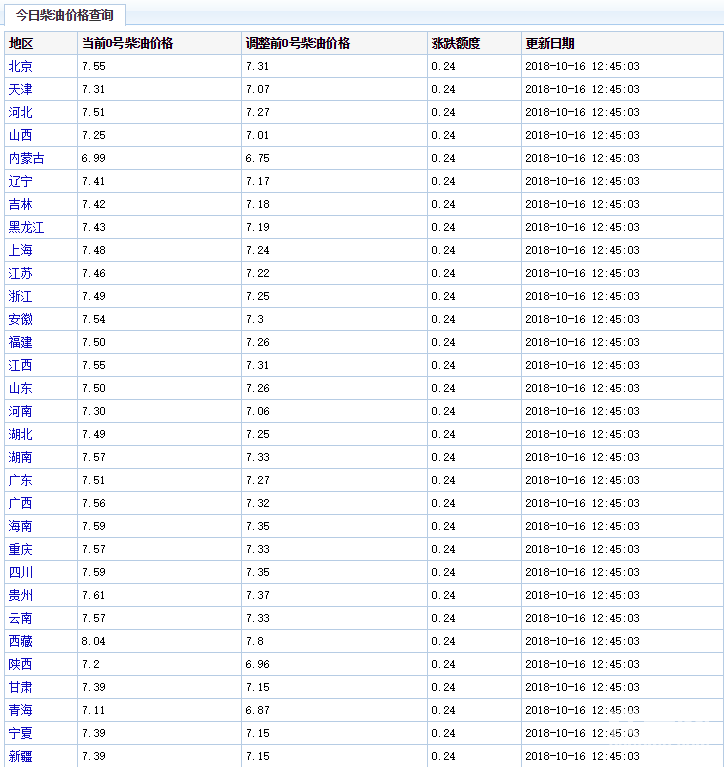Open the 四川 region link
Image resolution: width=724 pixels, height=767 pixels.
[x=21, y=572]
